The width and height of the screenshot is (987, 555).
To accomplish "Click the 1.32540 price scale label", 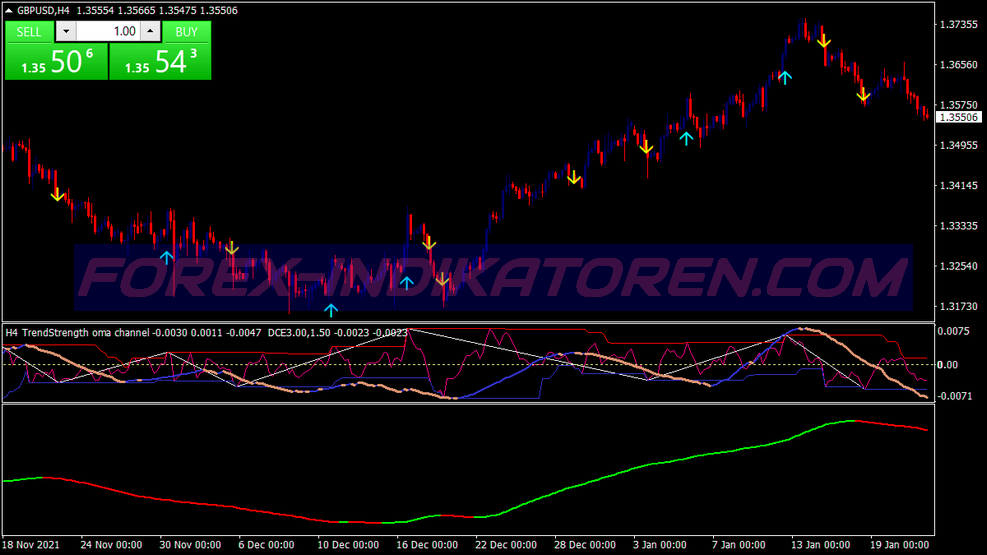I will (959, 266).
